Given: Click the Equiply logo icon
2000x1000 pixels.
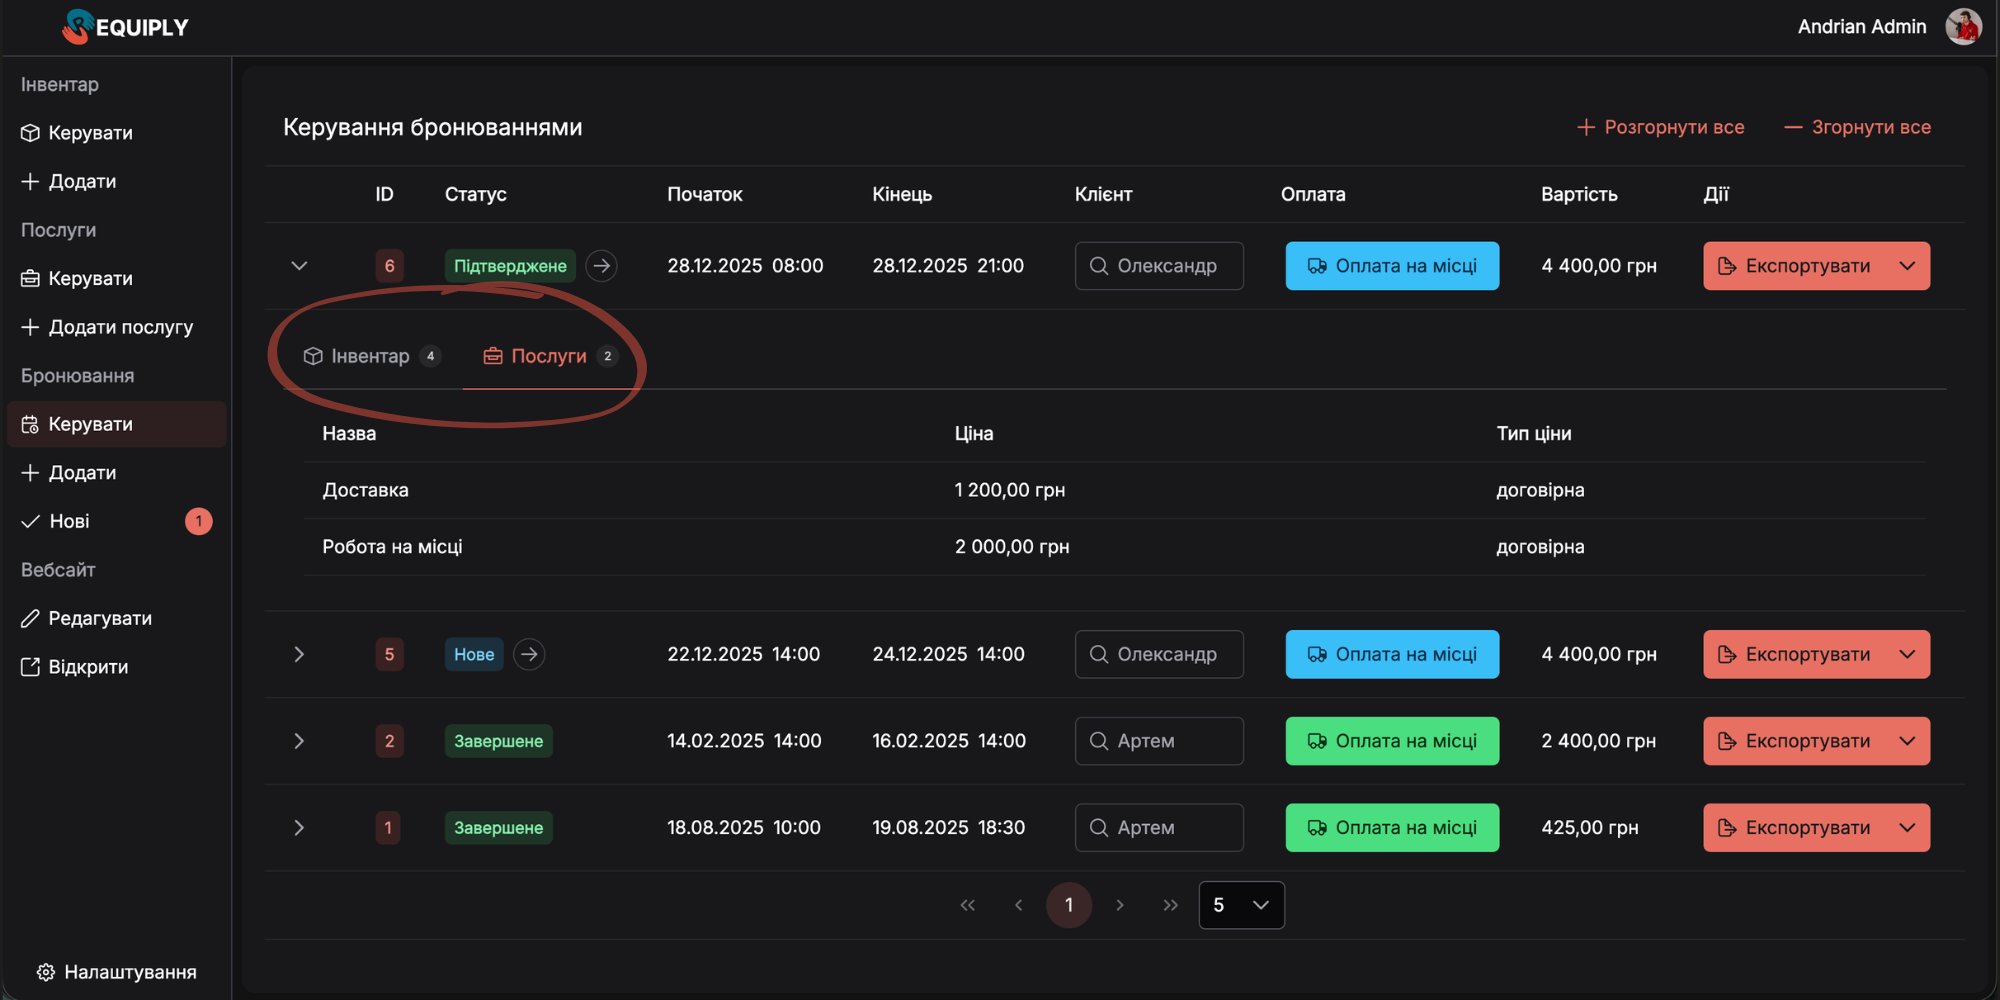Looking at the screenshot, I should click(x=76, y=27).
